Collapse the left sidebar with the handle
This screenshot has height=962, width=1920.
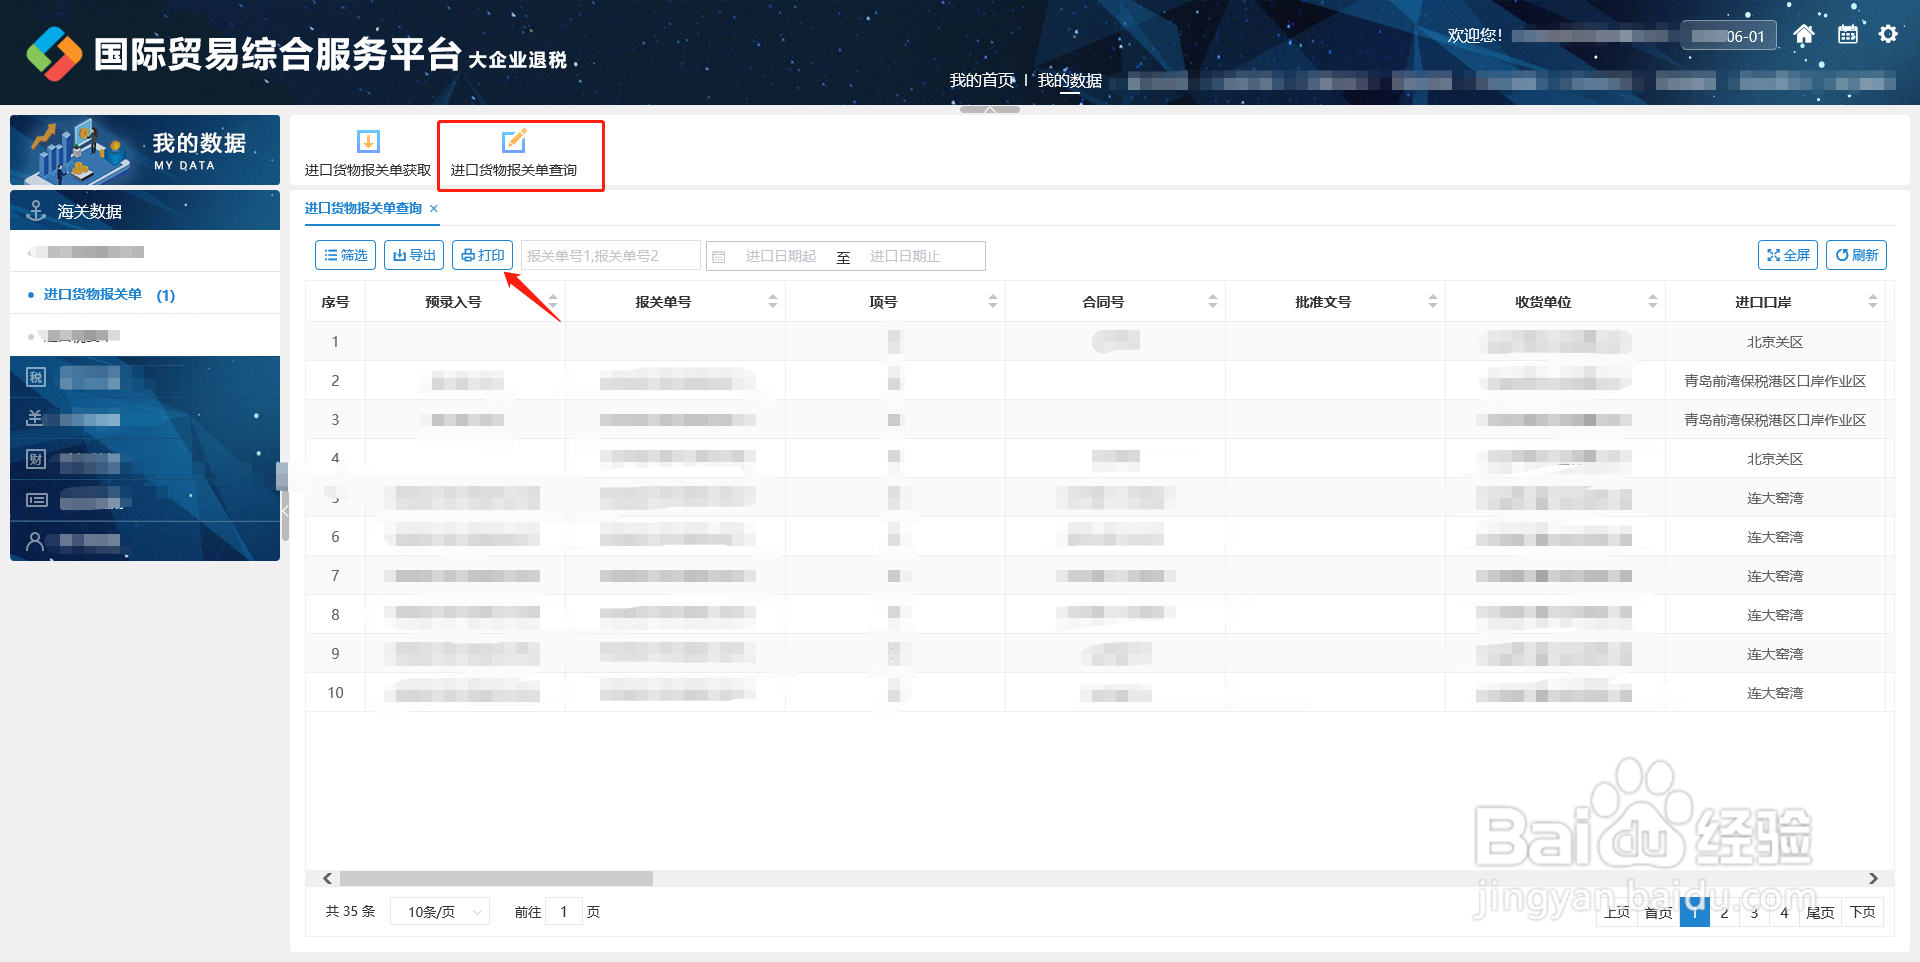[284, 510]
